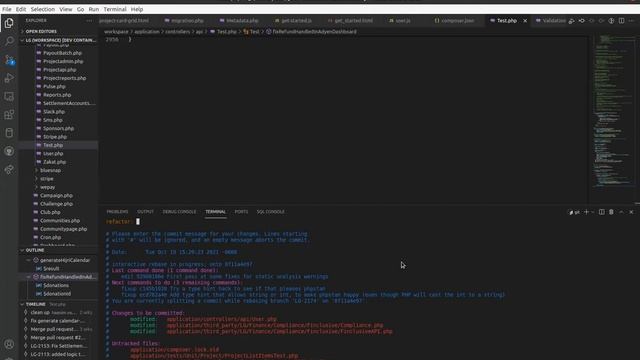640x360 pixels.
Task: Open Stripe.php in explorer
Action: pyautogui.click(x=55, y=137)
